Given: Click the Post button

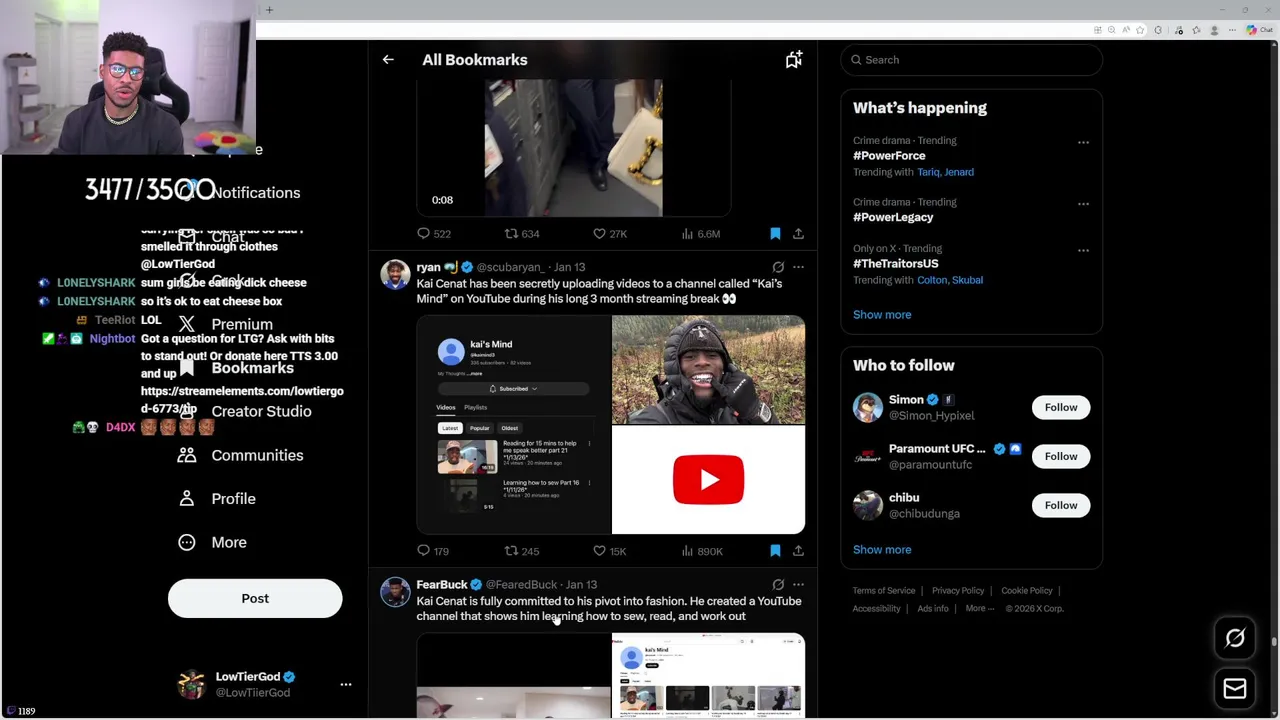Looking at the screenshot, I should (x=255, y=598).
